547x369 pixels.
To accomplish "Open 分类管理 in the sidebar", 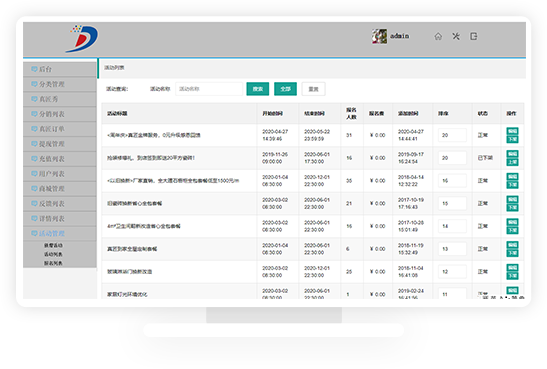I will coord(60,84).
